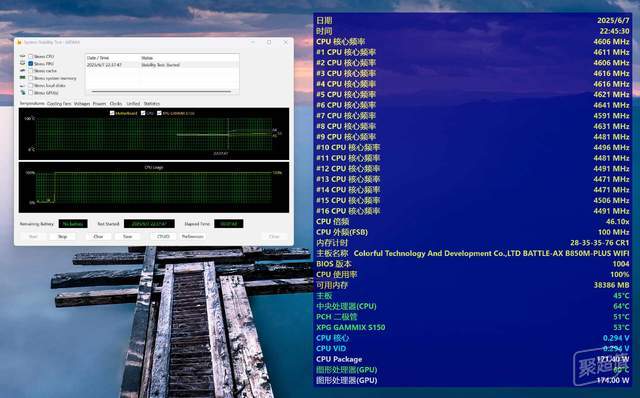This screenshot has width=640, height=398.
Task: Untick the XPG GAMMIX S150 graph checkbox
Action: (159, 113)
